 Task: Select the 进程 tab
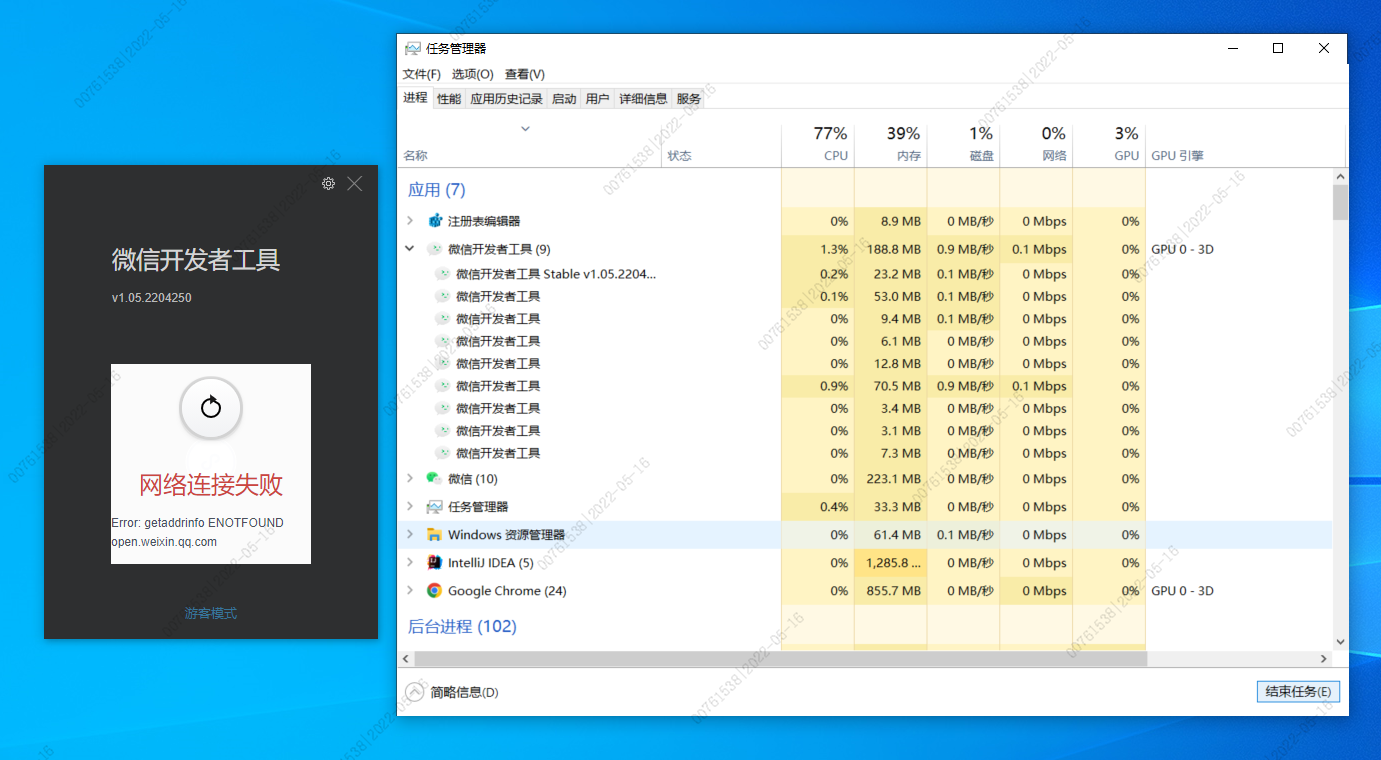(x=415, y=98)
